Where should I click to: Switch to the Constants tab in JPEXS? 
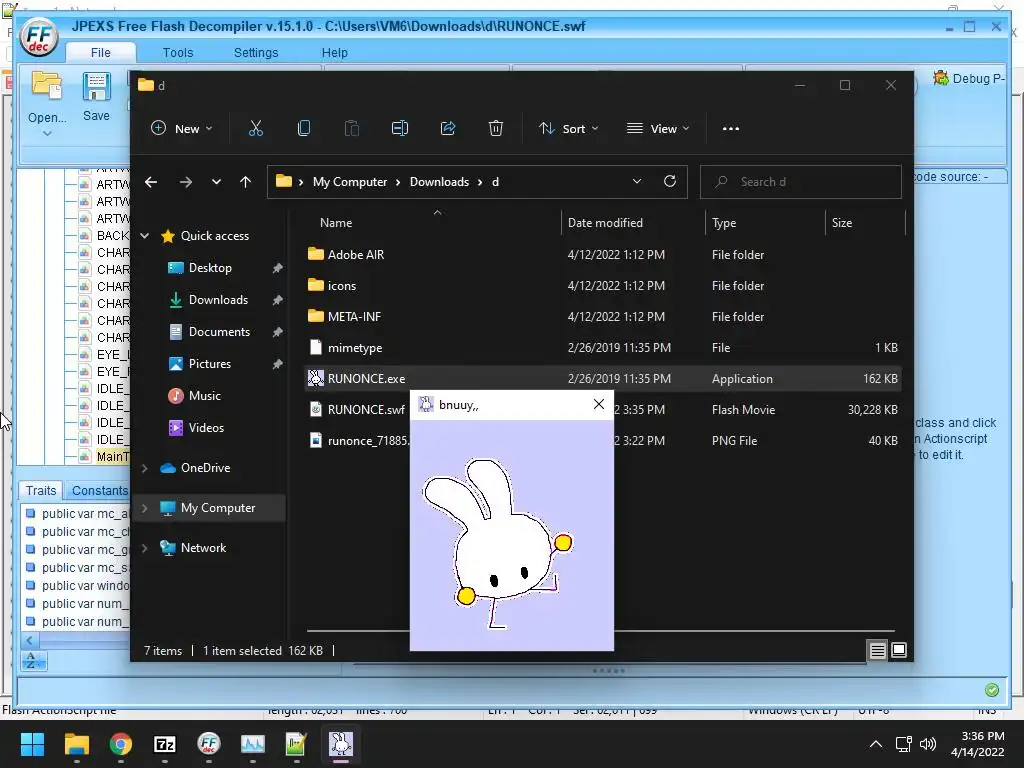pyautogui.click(x=99, y=490)
